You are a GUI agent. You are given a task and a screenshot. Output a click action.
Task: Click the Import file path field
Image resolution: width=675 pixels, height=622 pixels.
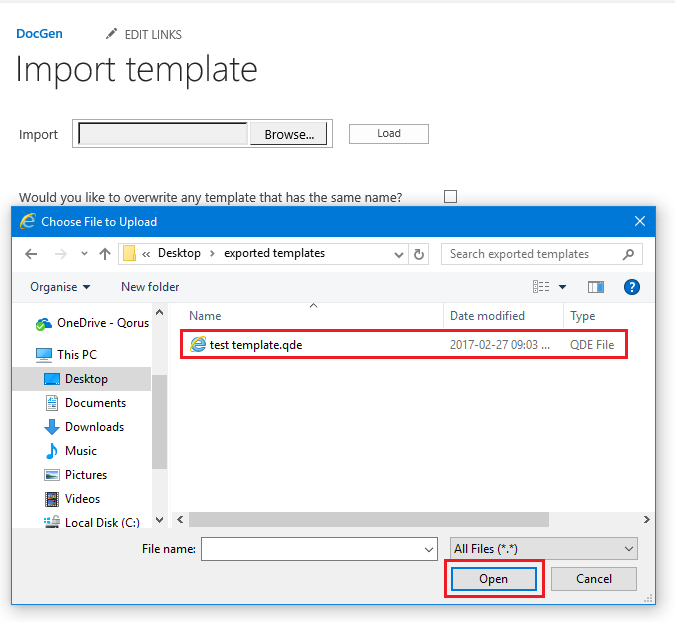(163, 134)
